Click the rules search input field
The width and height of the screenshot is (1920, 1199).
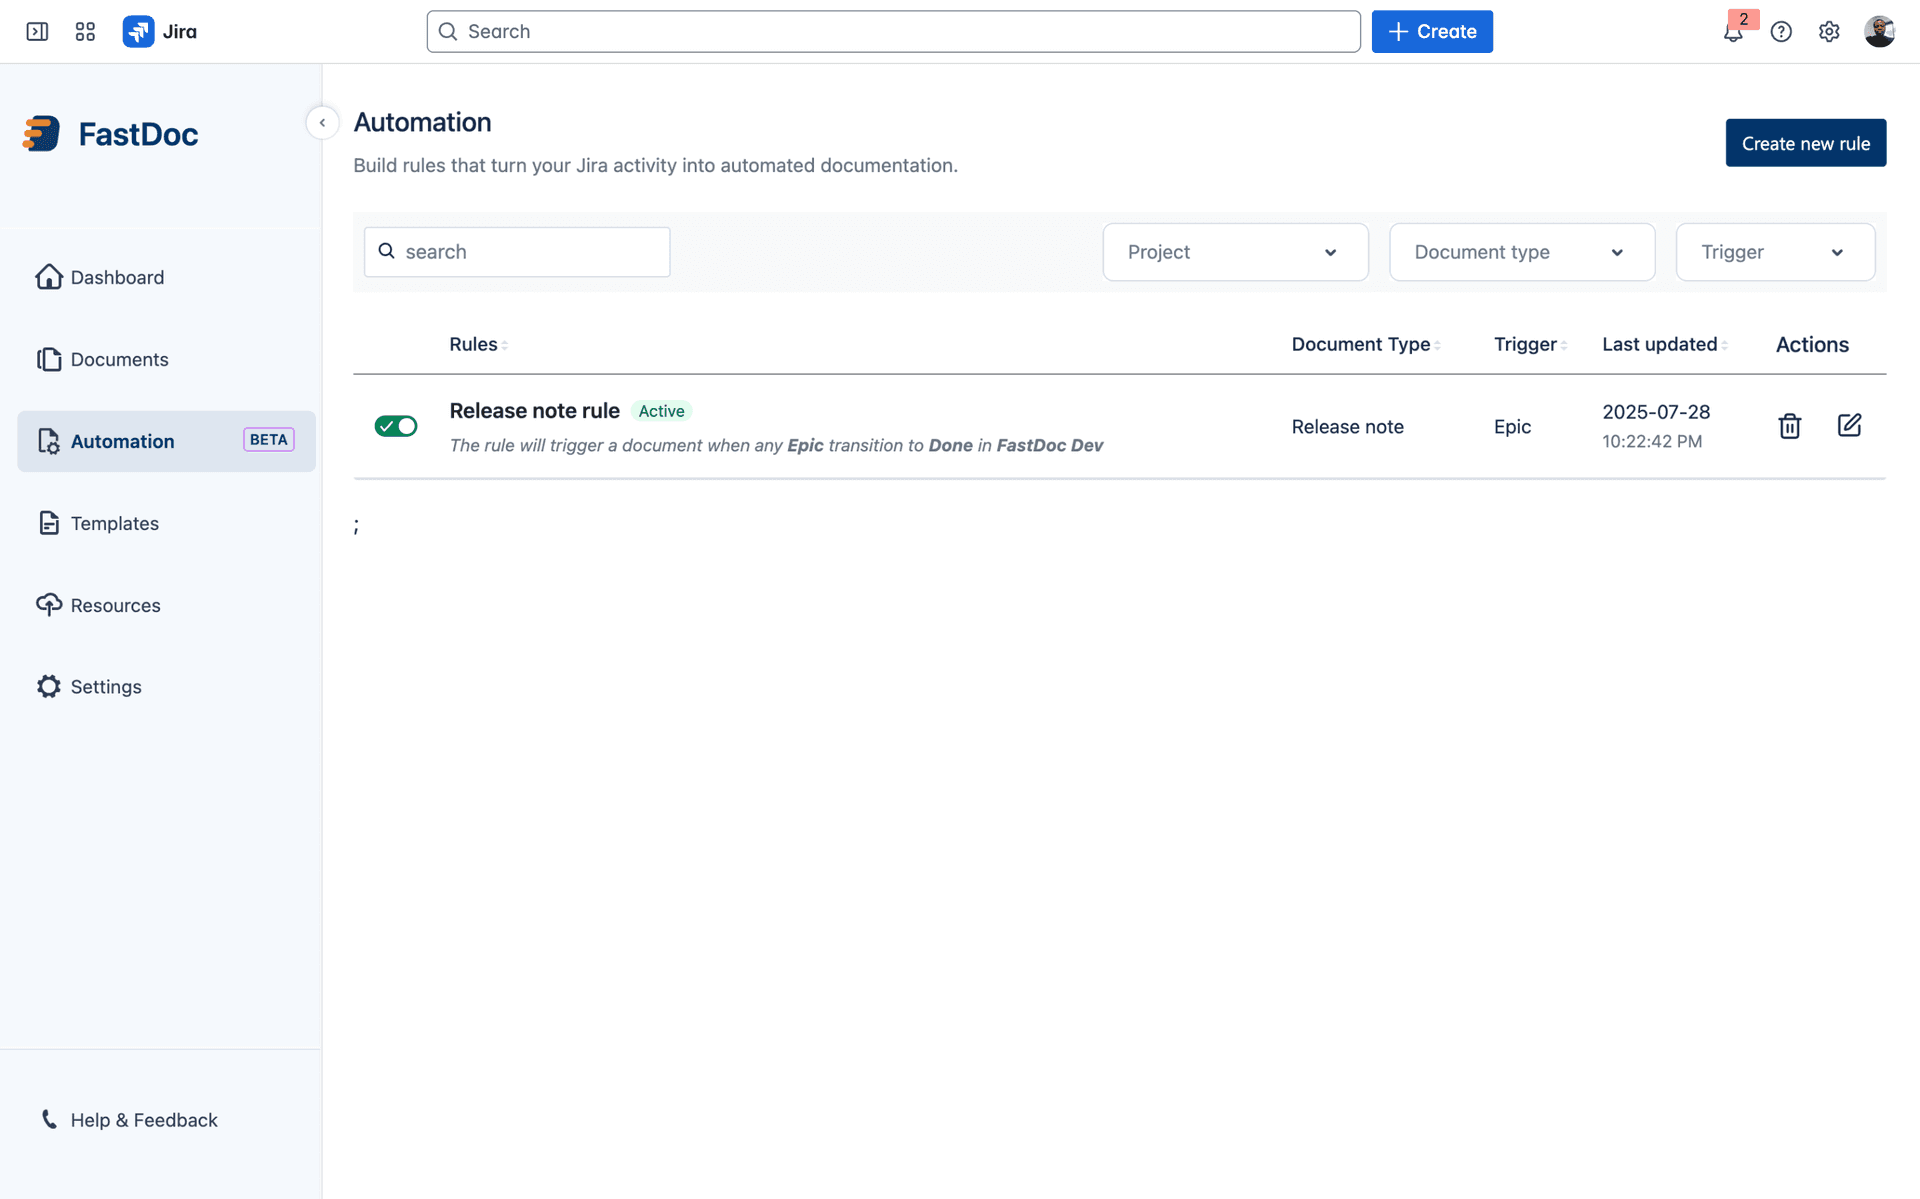pos(516,251)
